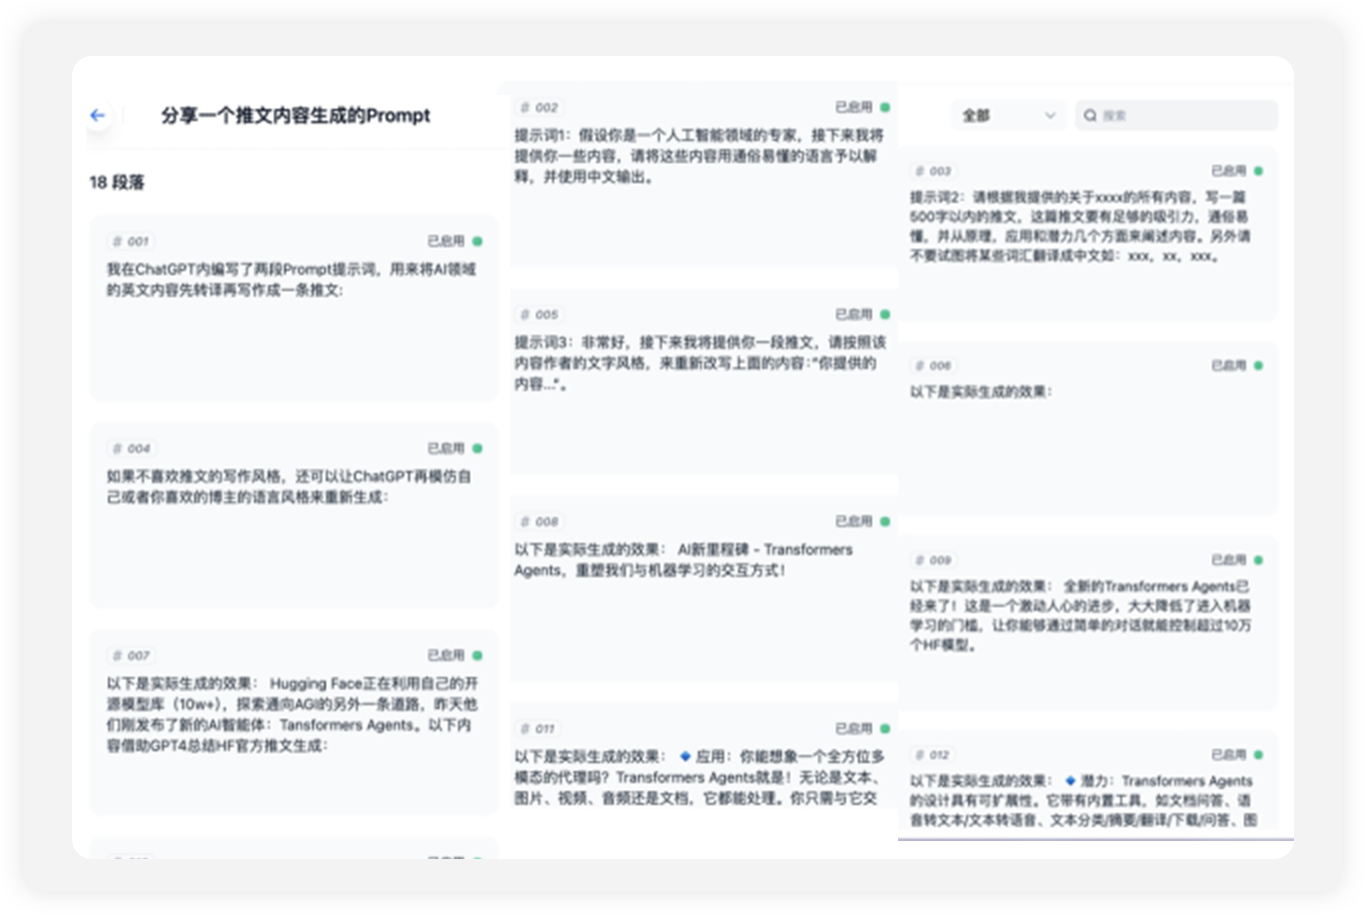This screenshot has width=1365, height=915.
Task: Click the 已启用 label on segment 008
Action: (x=854, y=521)
